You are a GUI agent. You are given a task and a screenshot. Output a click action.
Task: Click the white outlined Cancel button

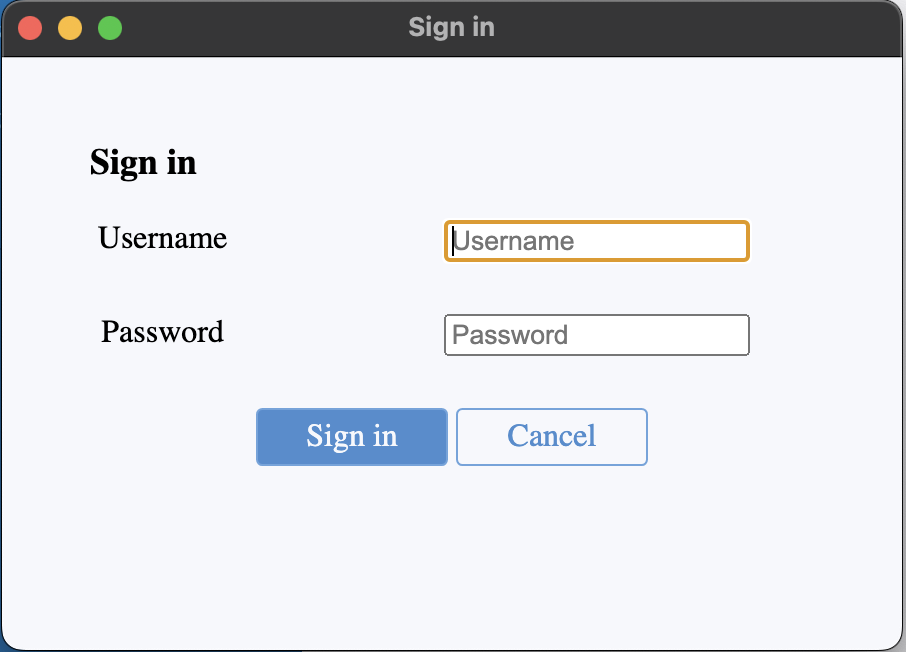click(x=551, y=437)
